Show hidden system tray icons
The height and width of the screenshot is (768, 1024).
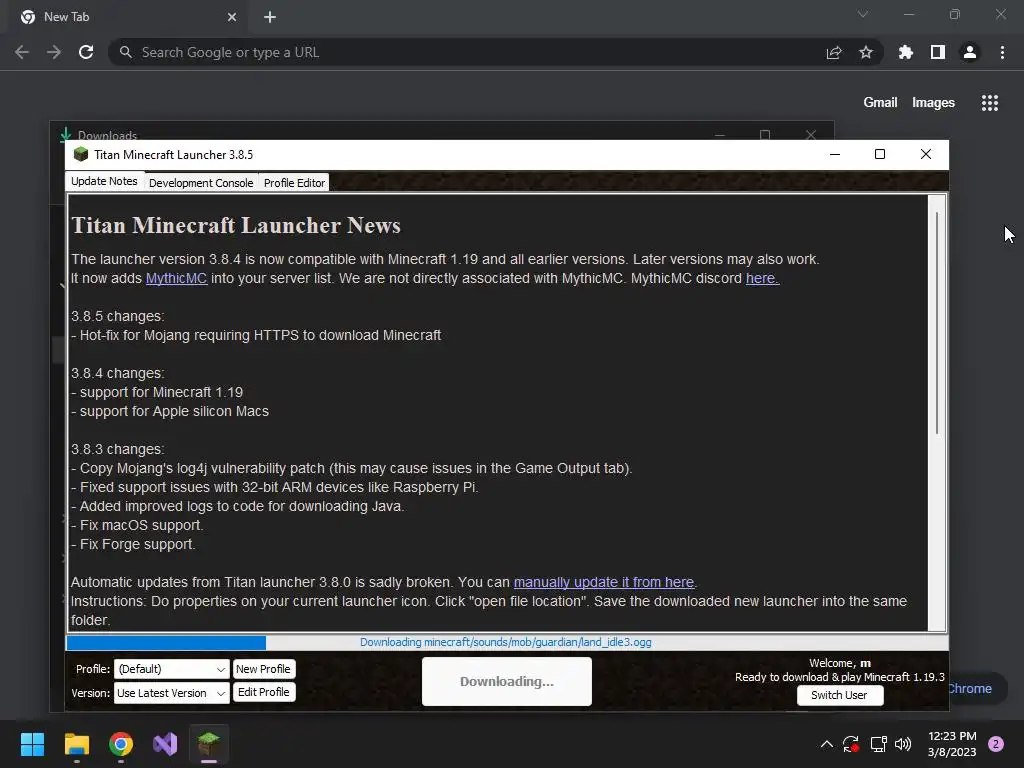click(827, 744)
